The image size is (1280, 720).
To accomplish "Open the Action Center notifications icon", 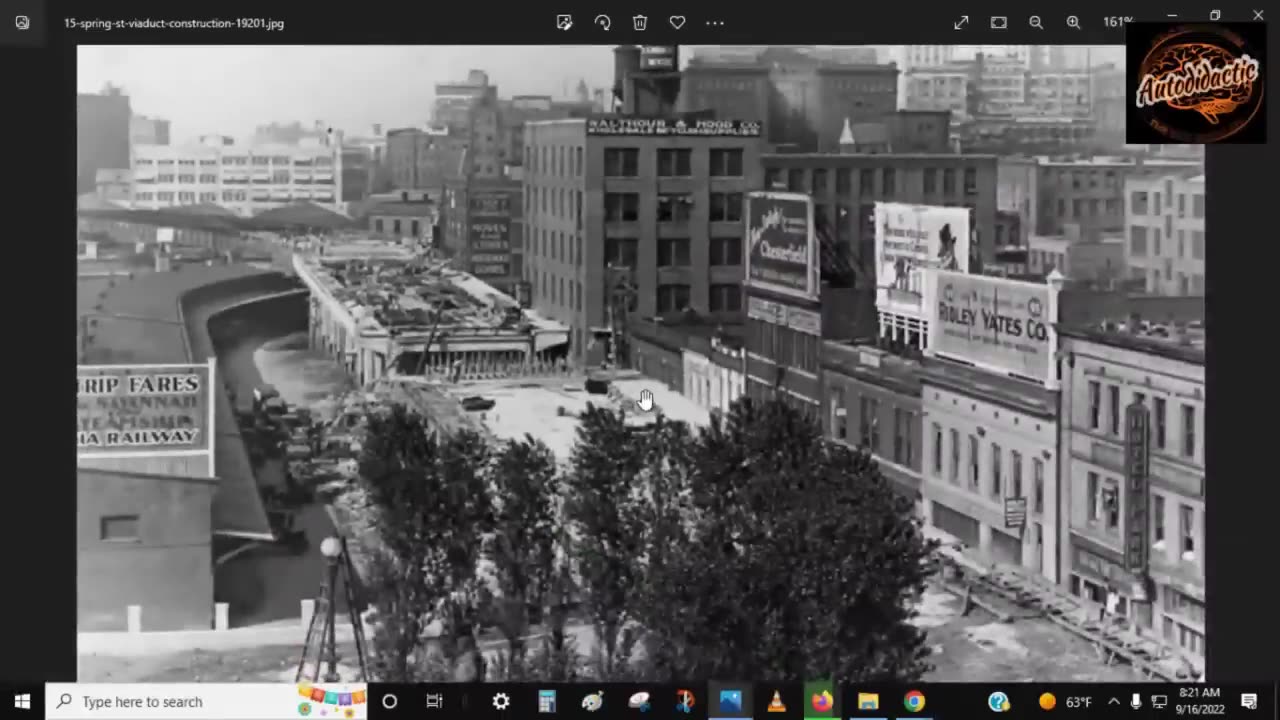I will tap(1249, 701).
